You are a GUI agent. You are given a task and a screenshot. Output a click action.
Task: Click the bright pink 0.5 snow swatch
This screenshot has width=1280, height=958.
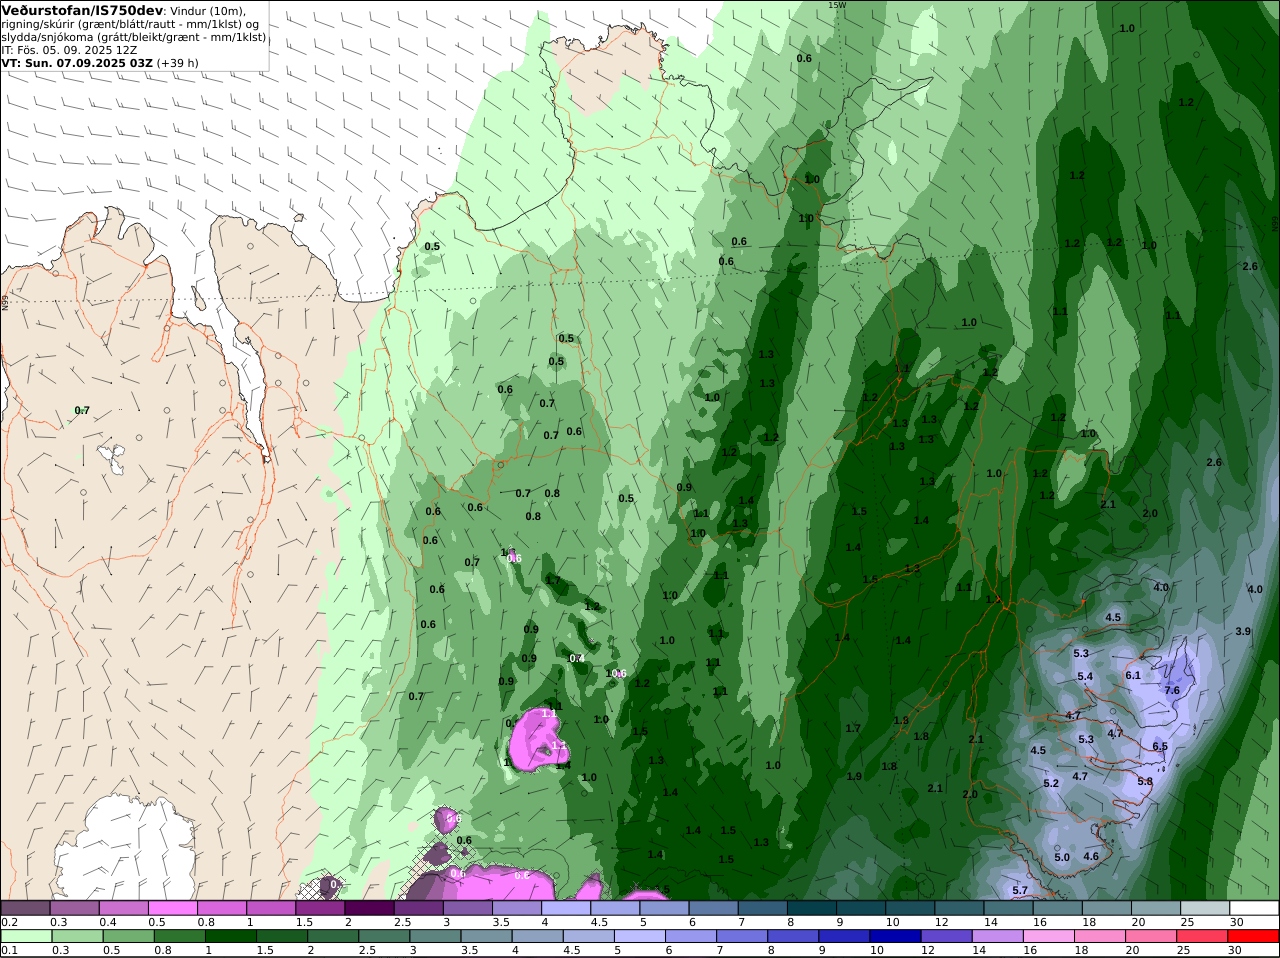(172, 908)
